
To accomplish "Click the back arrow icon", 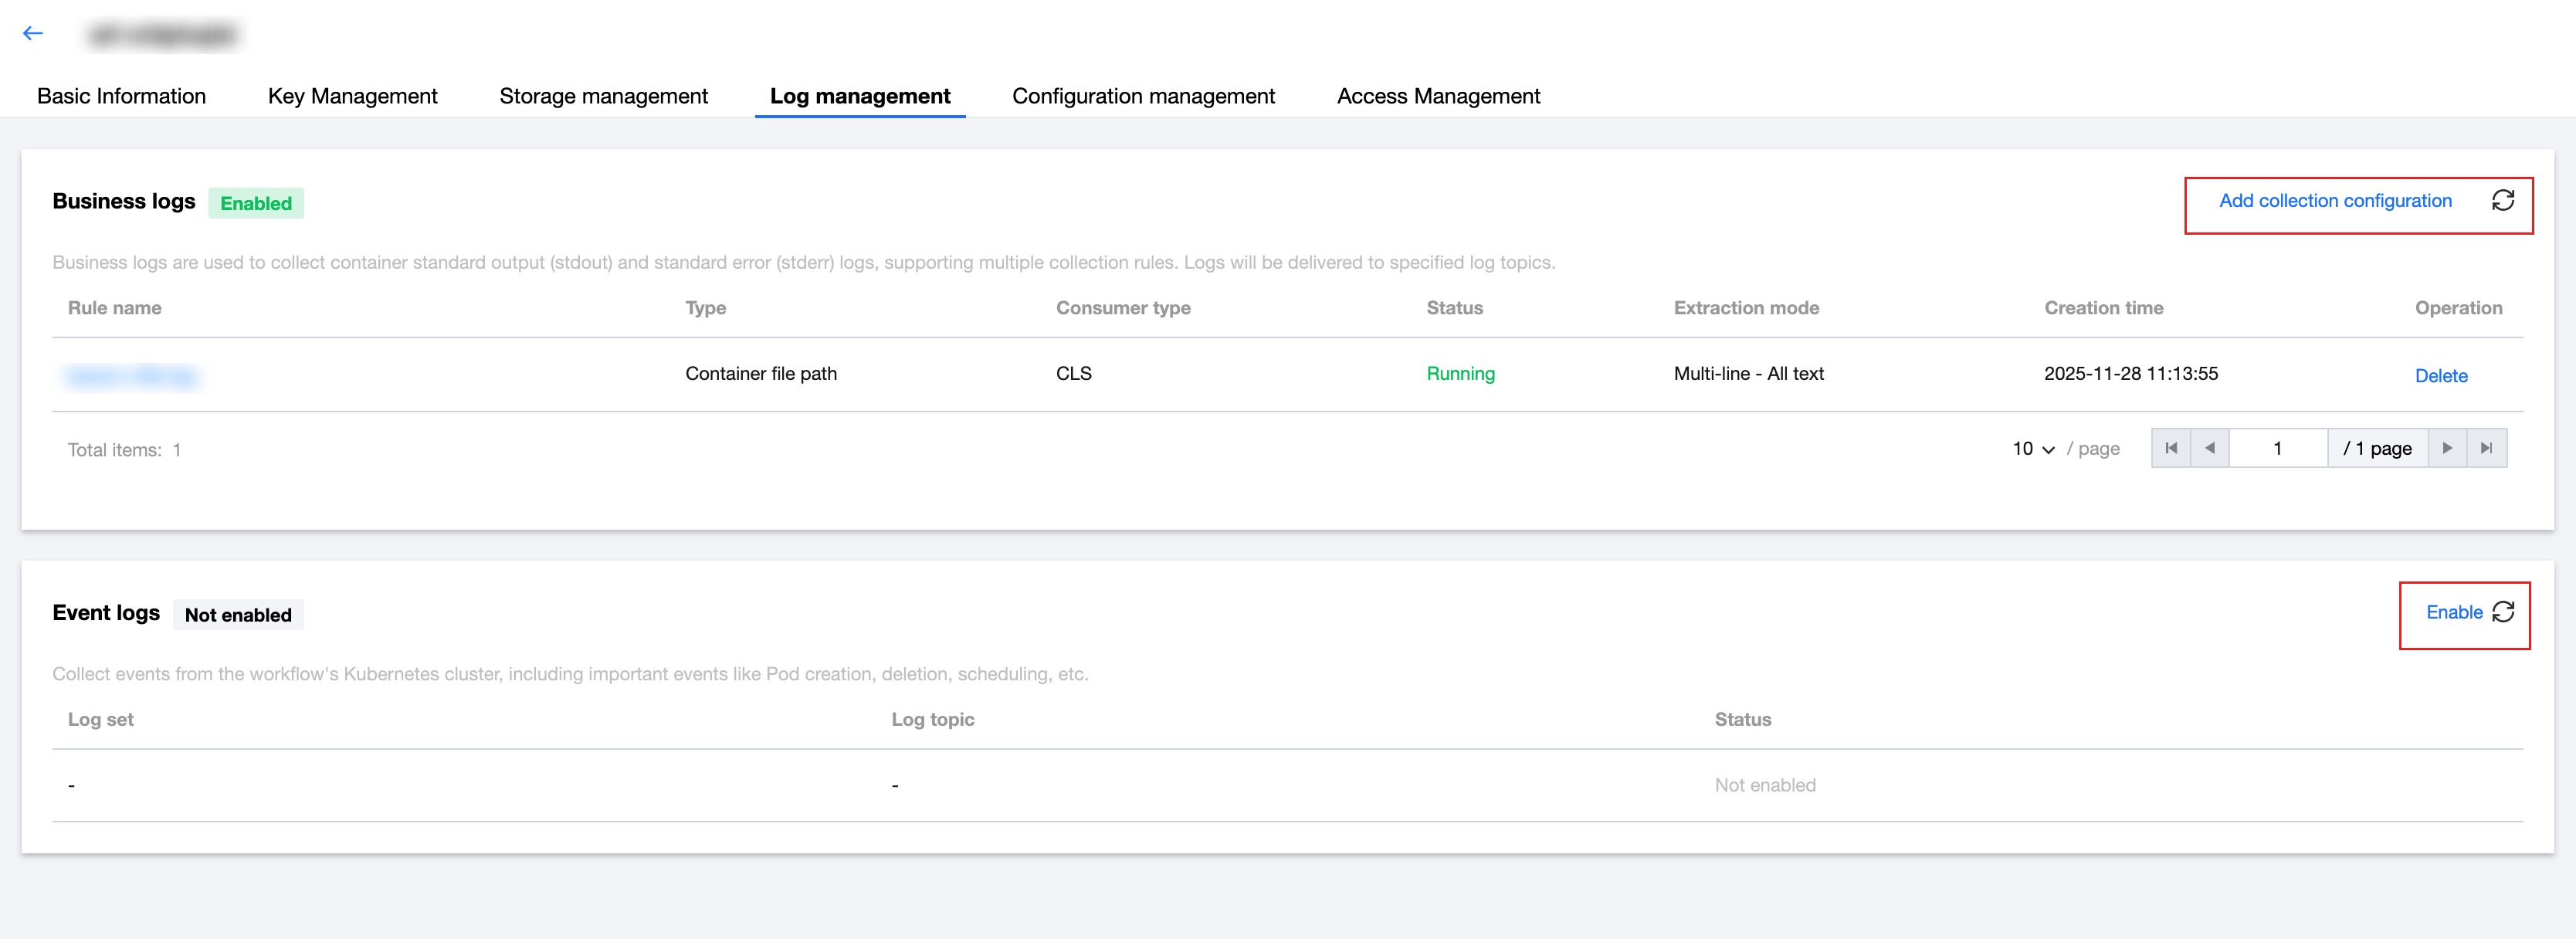I will [x=33, y=34].
